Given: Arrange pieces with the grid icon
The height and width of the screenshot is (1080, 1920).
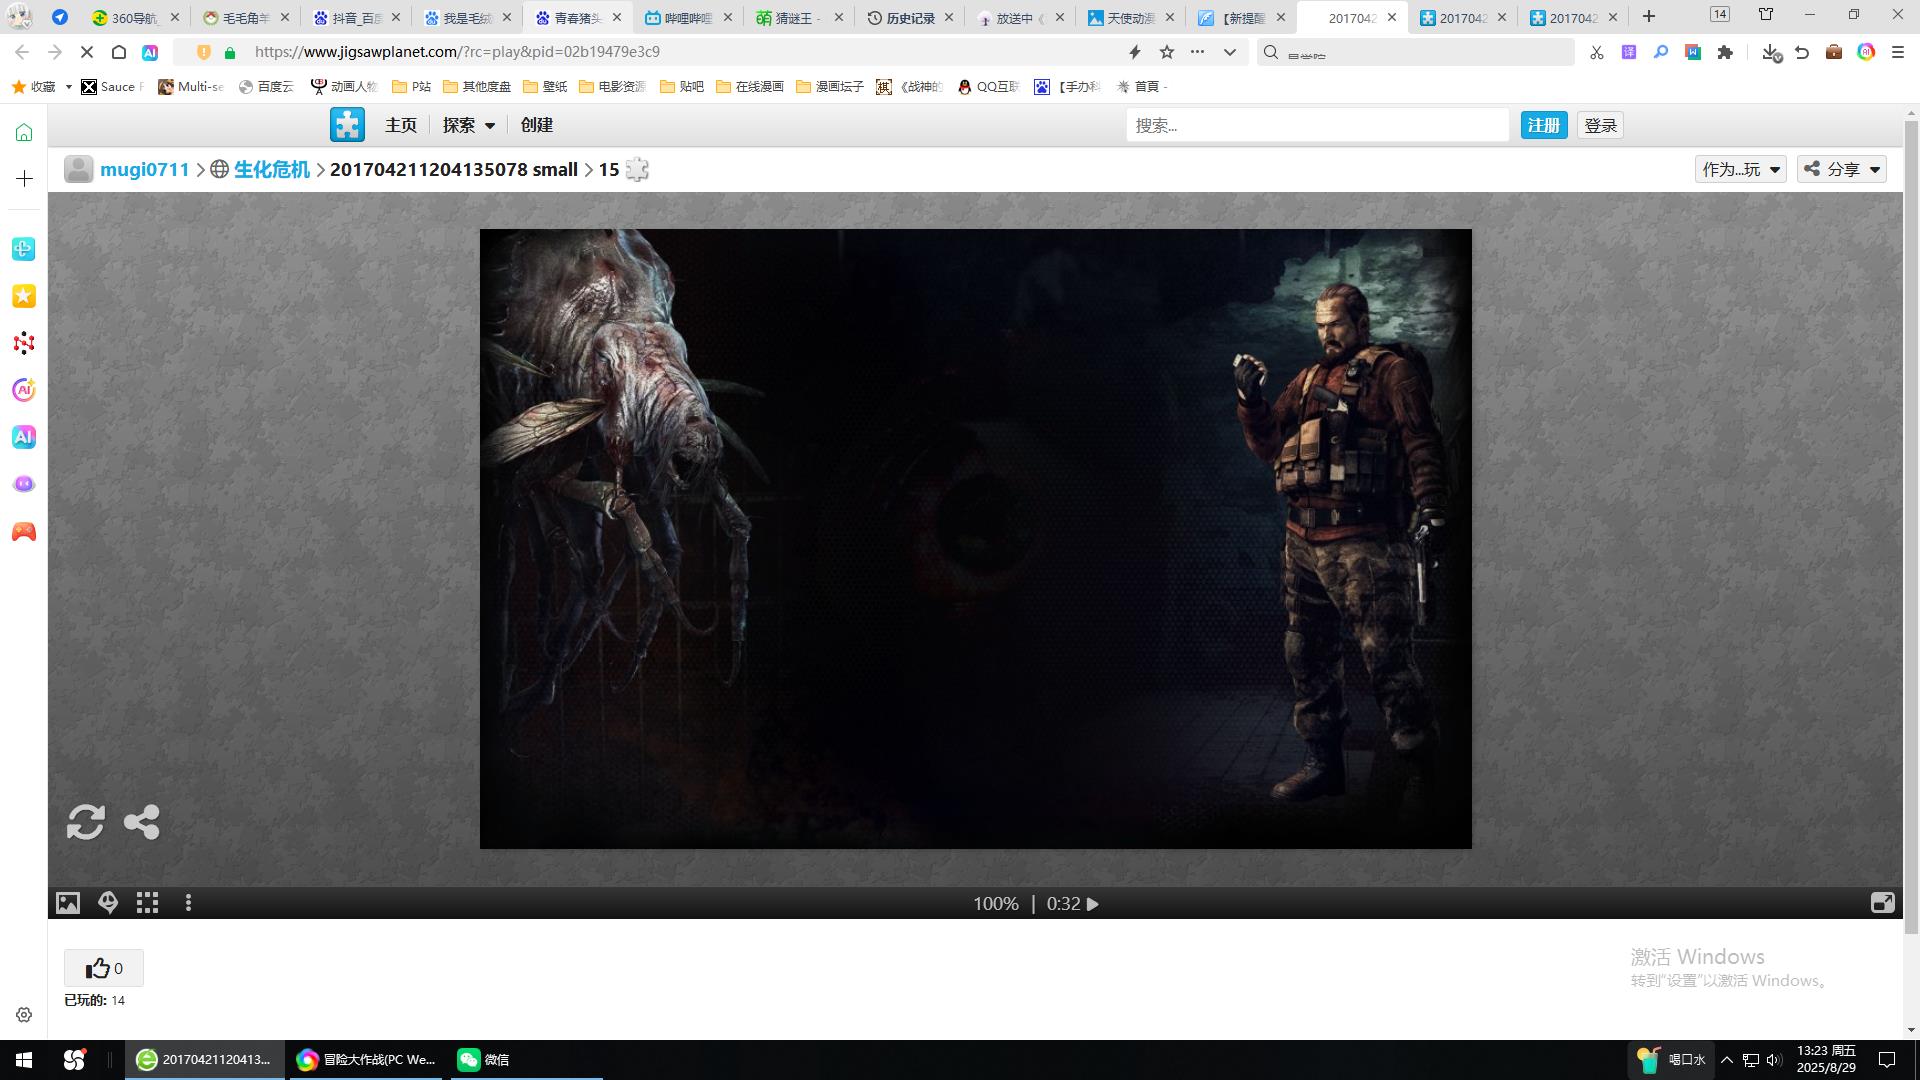Looking at the screenshot, I should 148,903.
